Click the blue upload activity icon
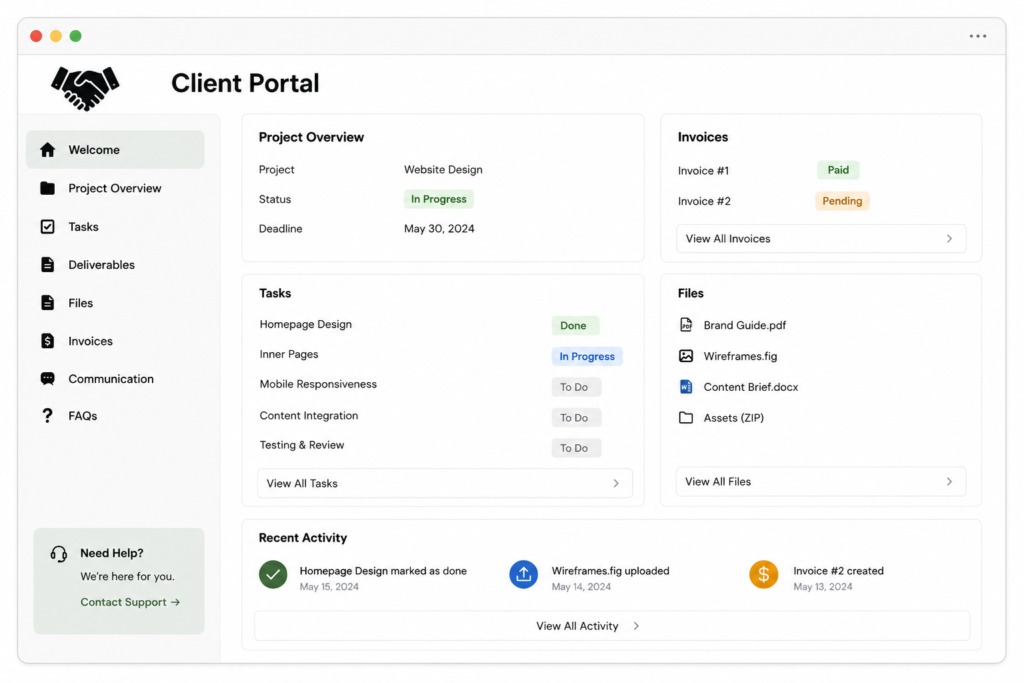 (x=523, y=575)
